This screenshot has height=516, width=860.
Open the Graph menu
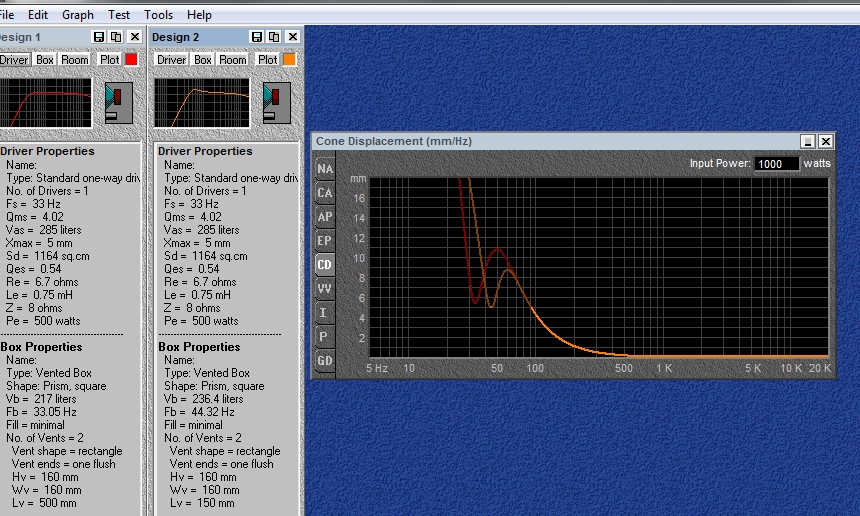pos(78,15)
